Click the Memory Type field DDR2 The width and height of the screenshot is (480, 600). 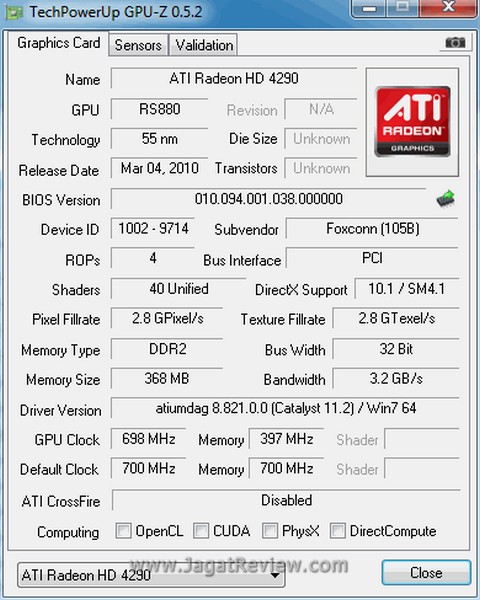[167, 349]
